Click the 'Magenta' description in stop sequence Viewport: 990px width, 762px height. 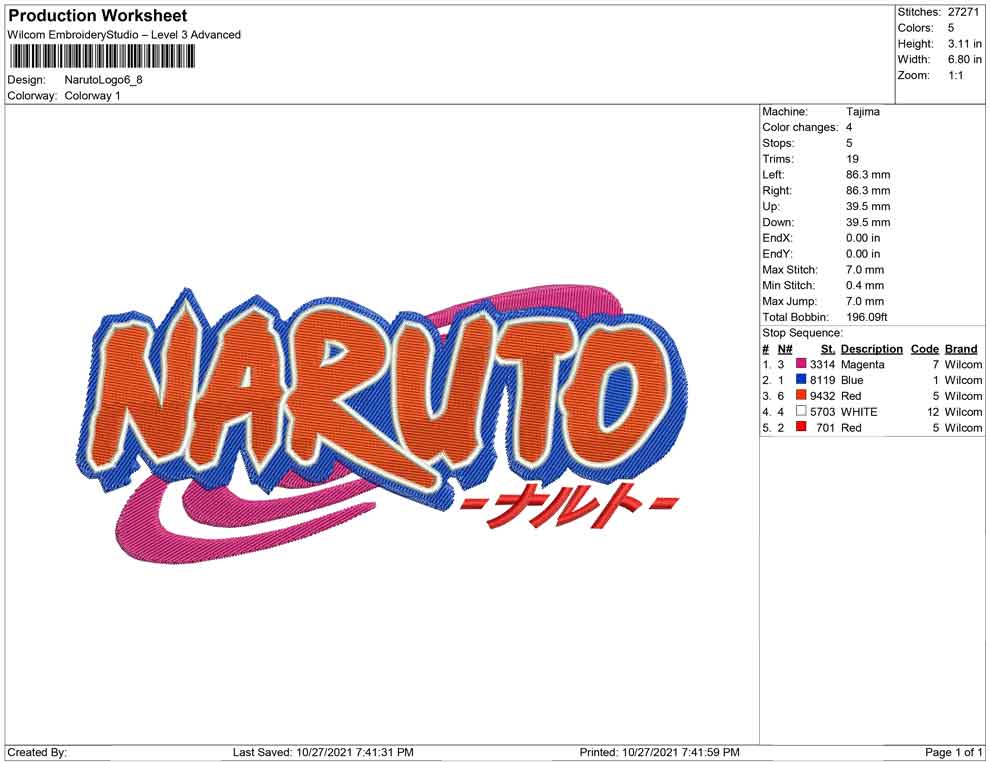[x=862, y=364]
